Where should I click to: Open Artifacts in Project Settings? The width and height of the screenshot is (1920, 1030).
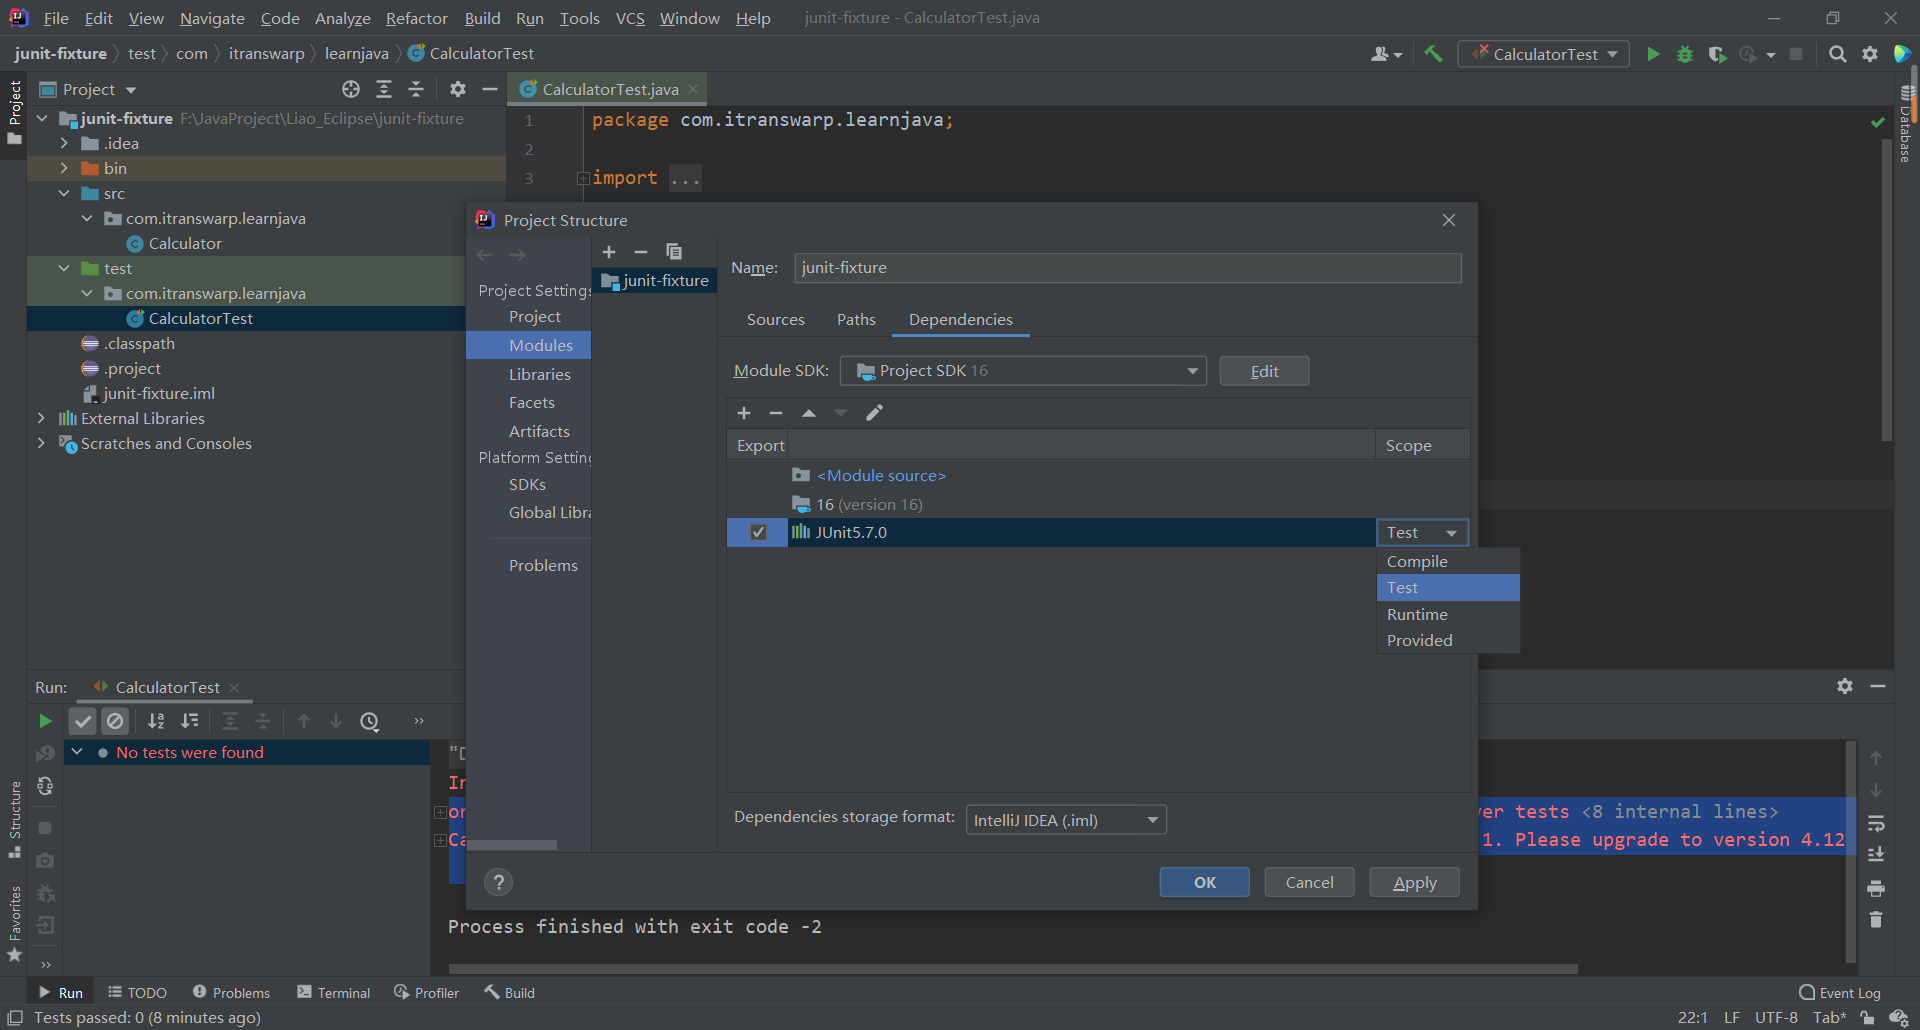pos(539,431)
